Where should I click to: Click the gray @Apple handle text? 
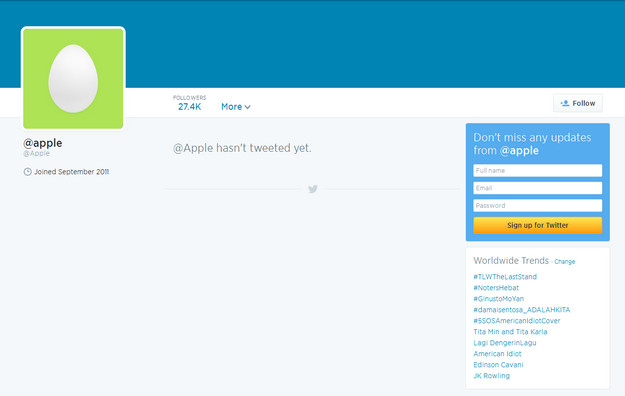[x=36, y=154]
